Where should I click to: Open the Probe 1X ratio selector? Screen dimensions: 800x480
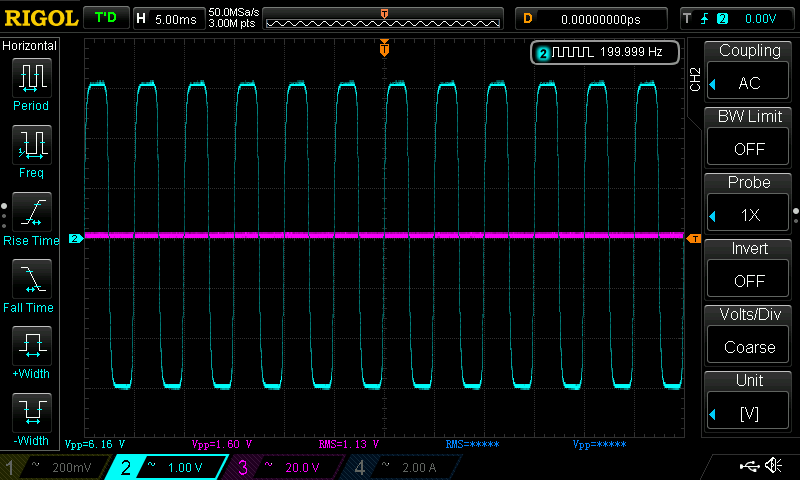click(748, 215)
